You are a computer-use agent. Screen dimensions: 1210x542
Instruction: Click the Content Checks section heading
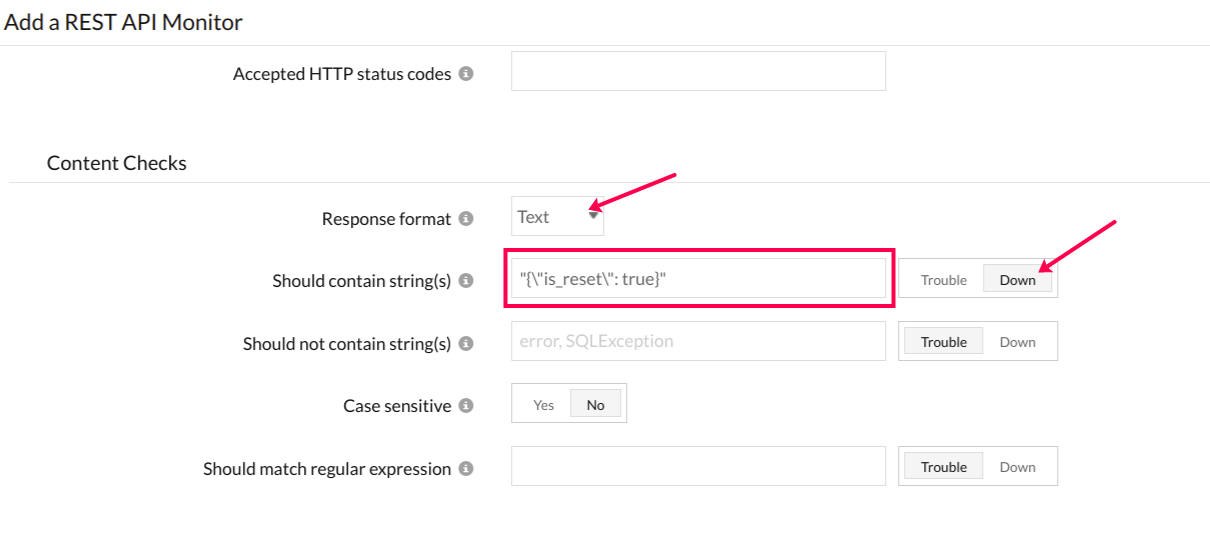[x=117, y=163]
